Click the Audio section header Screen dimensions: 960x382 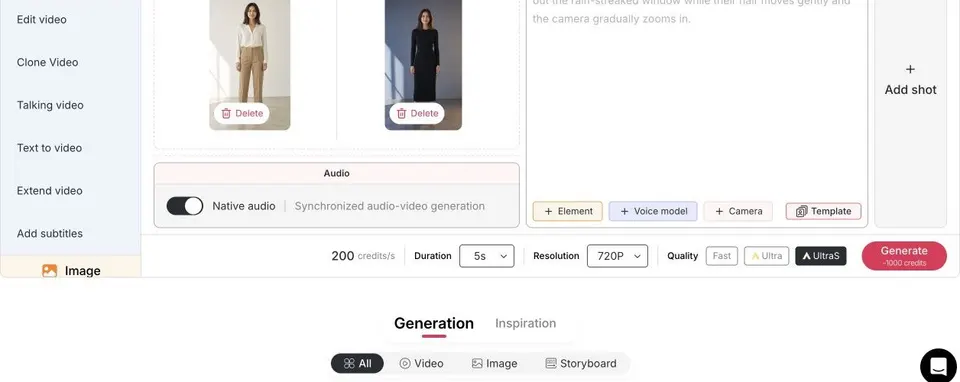pyautogui.click(x=337, y=173)
